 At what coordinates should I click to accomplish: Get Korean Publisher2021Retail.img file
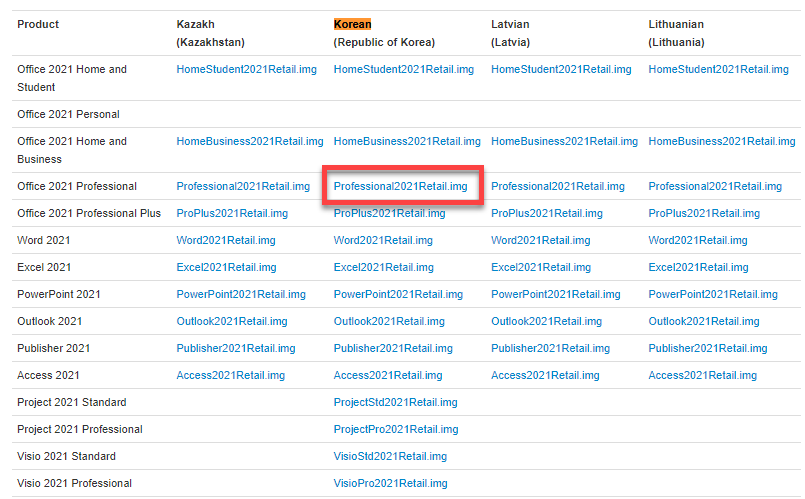[x=393, y=348]
